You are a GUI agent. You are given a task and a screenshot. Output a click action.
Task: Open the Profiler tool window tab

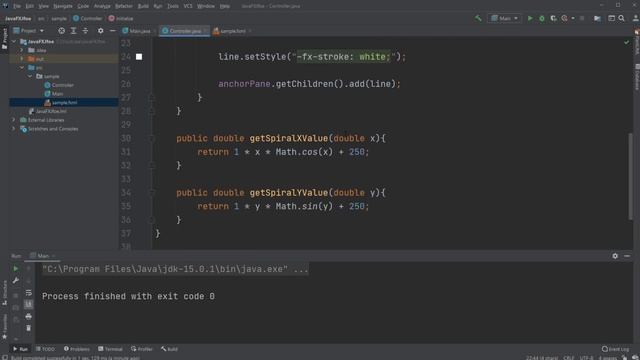[x=142, y=349]
